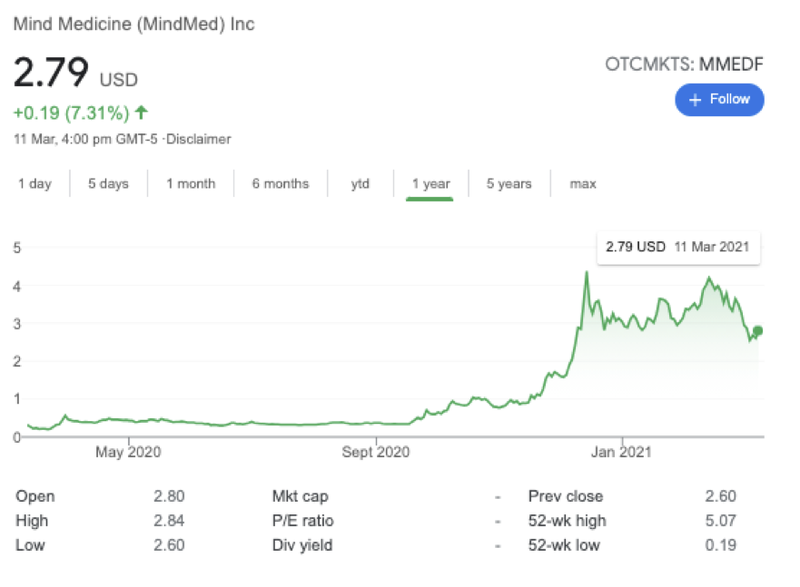This screenshot has height=587, width=800.
Task: Click the large 2.79 price figure
Action: coord(51,72)
